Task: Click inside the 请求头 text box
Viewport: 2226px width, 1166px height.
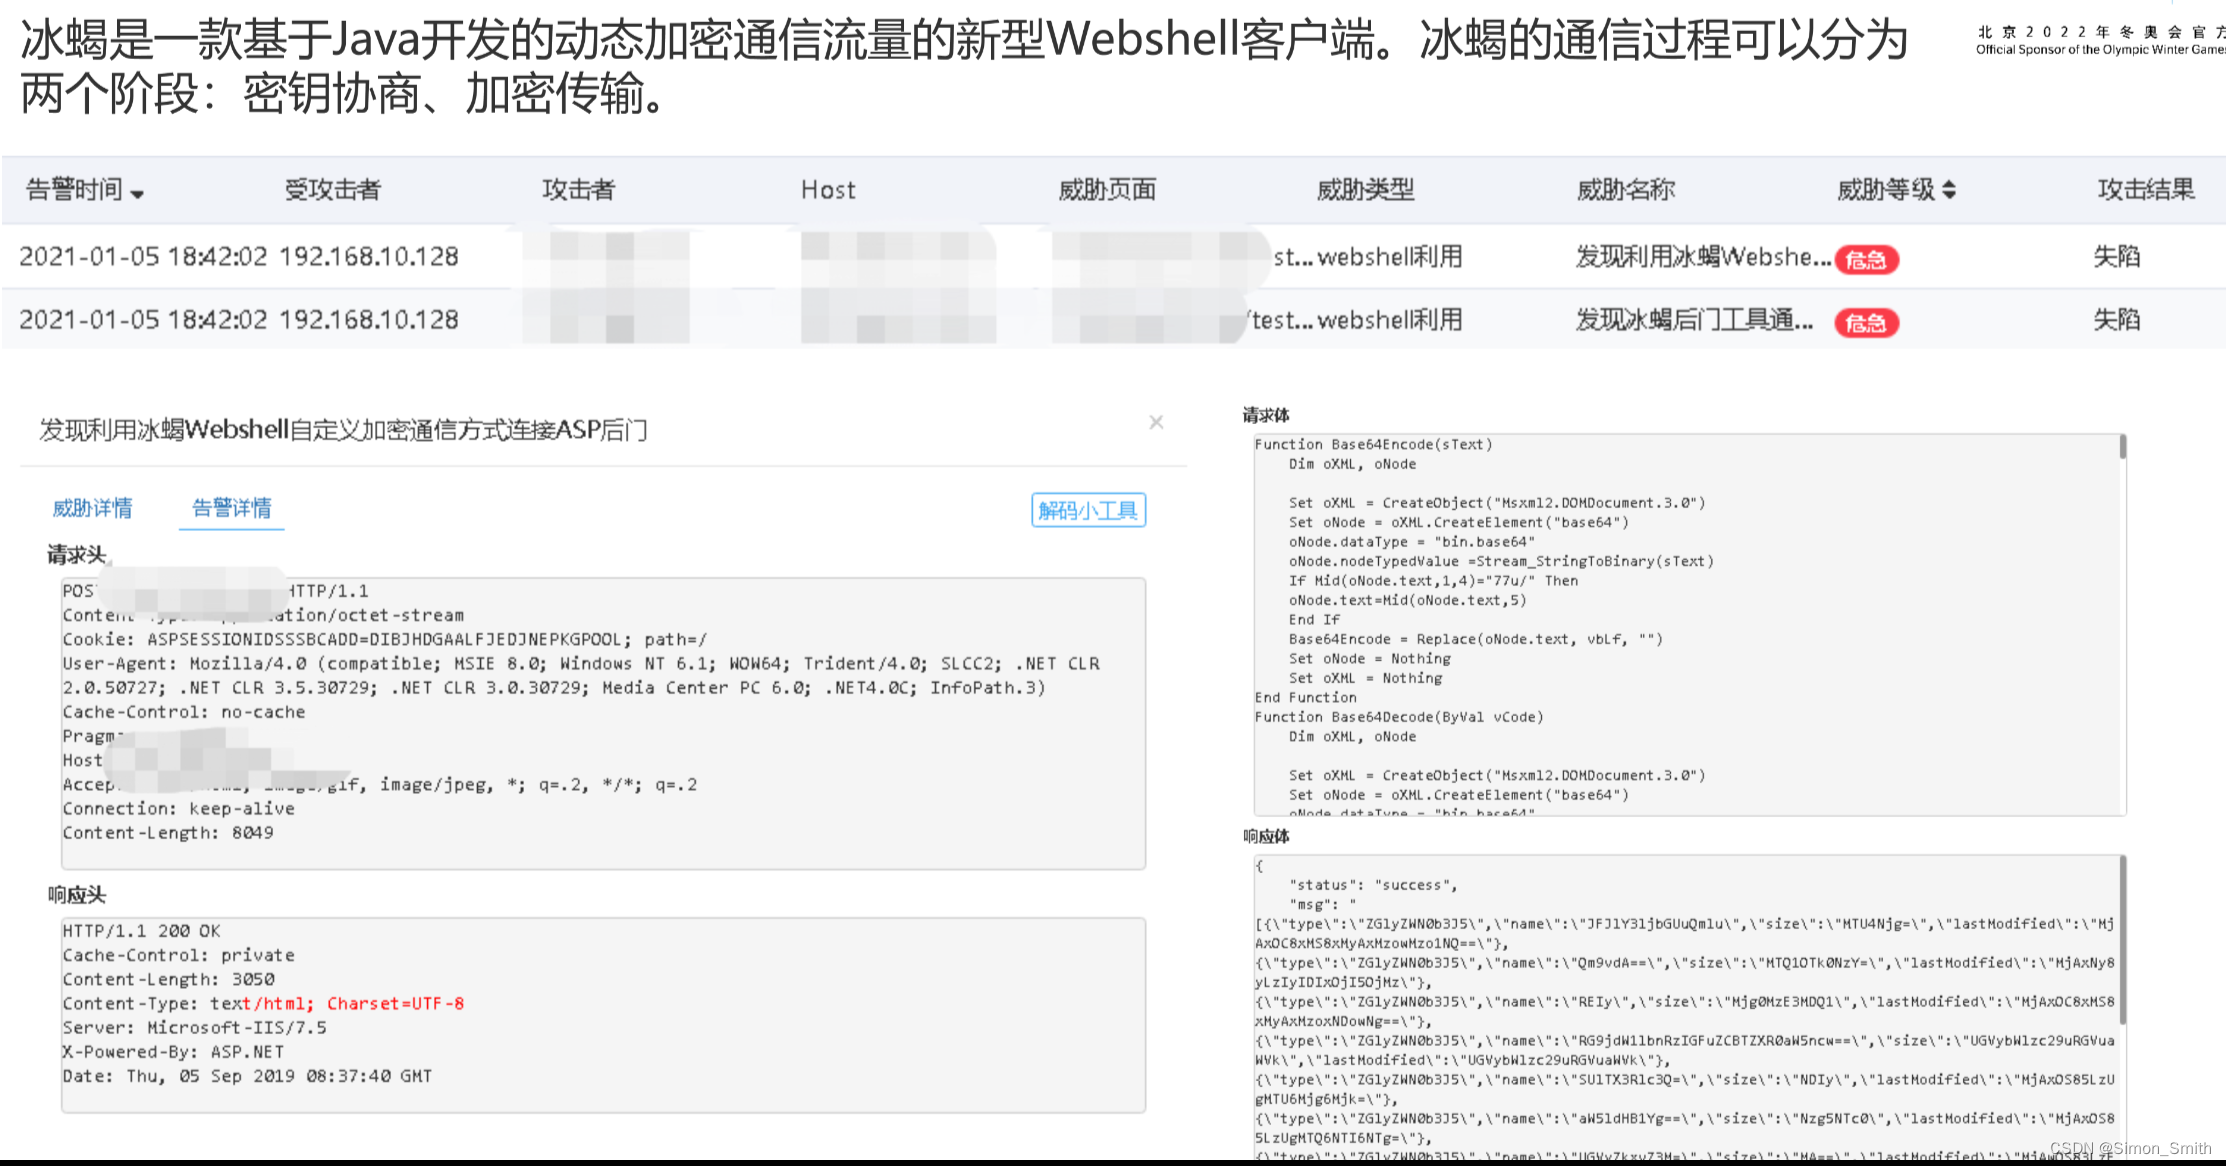Action: 603,722
